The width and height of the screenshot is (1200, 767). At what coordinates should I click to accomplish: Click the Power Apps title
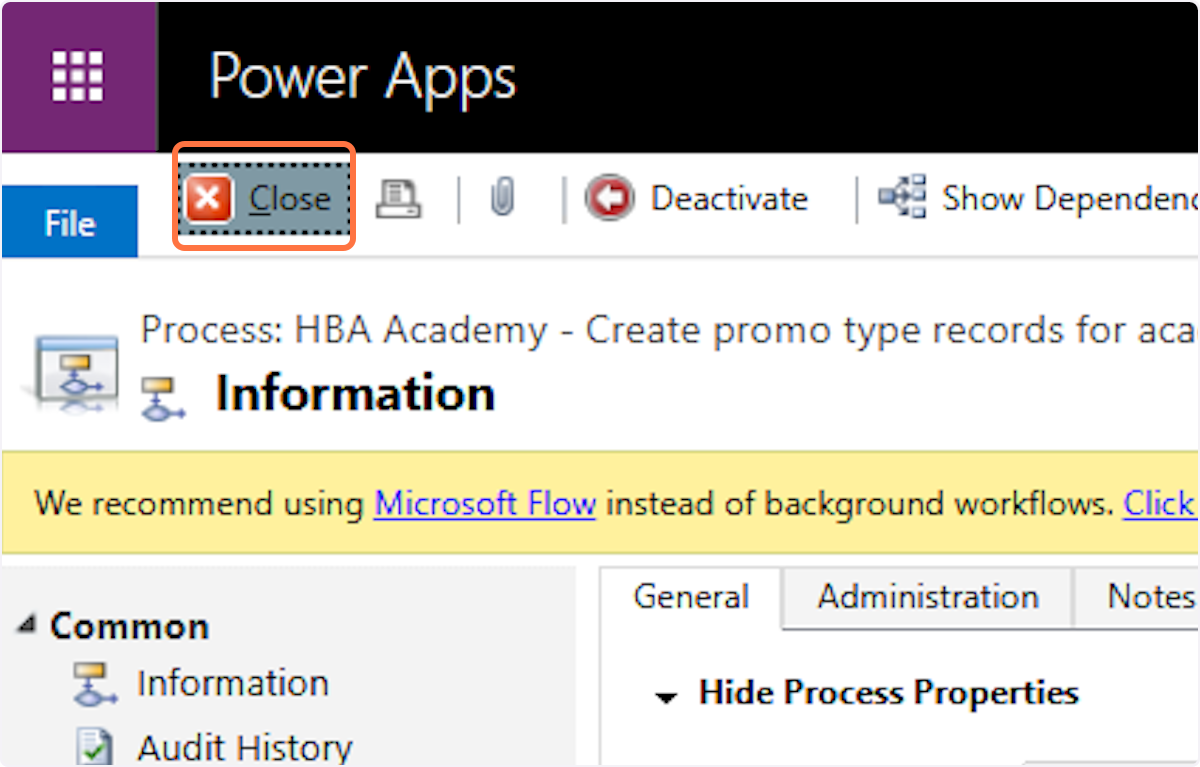[363, 76]
